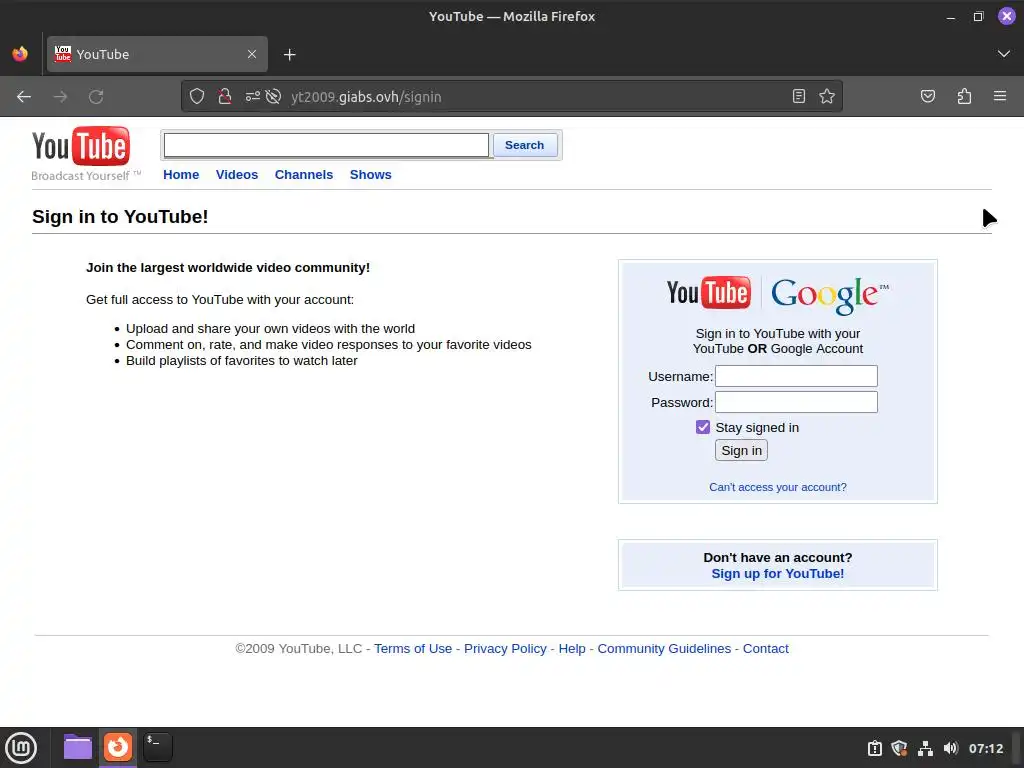Click the YouTube logo in page header

81,146
